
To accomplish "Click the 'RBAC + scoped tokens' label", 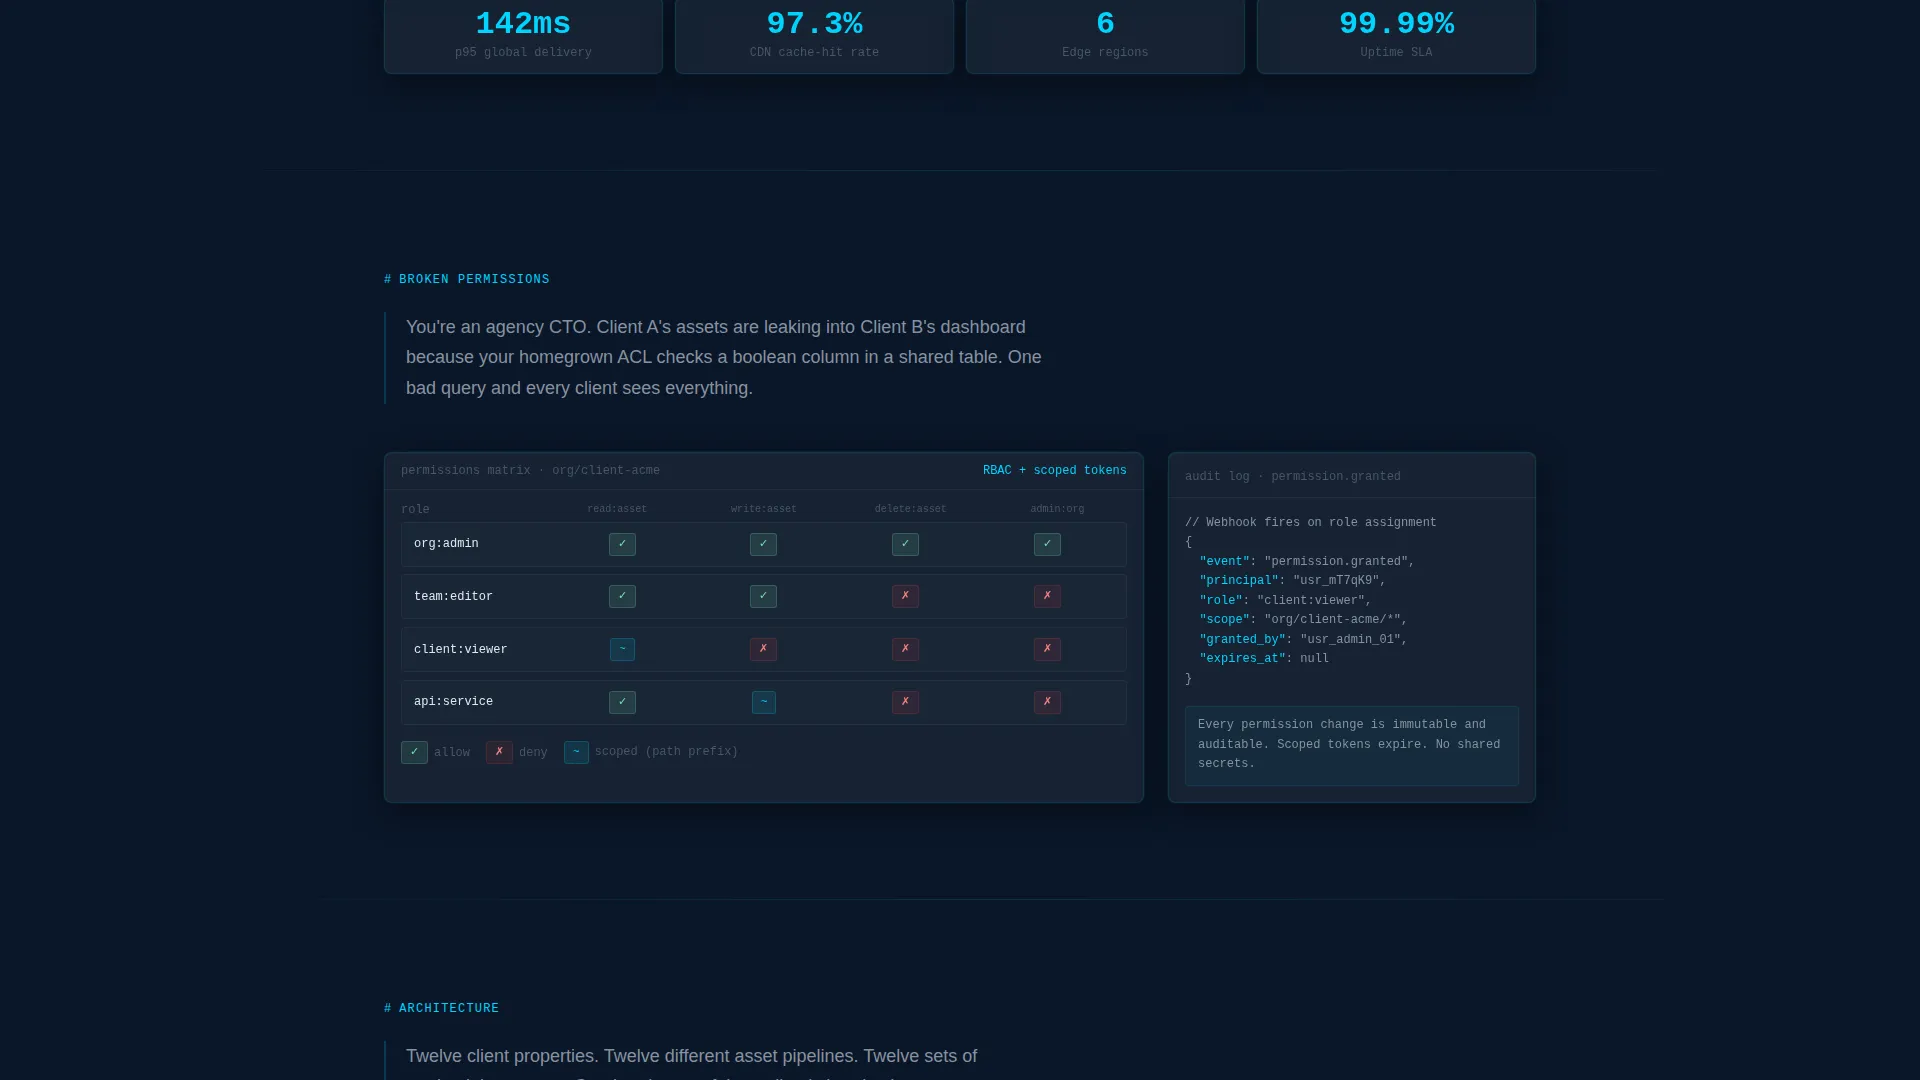I will (x=1054, y=471).
